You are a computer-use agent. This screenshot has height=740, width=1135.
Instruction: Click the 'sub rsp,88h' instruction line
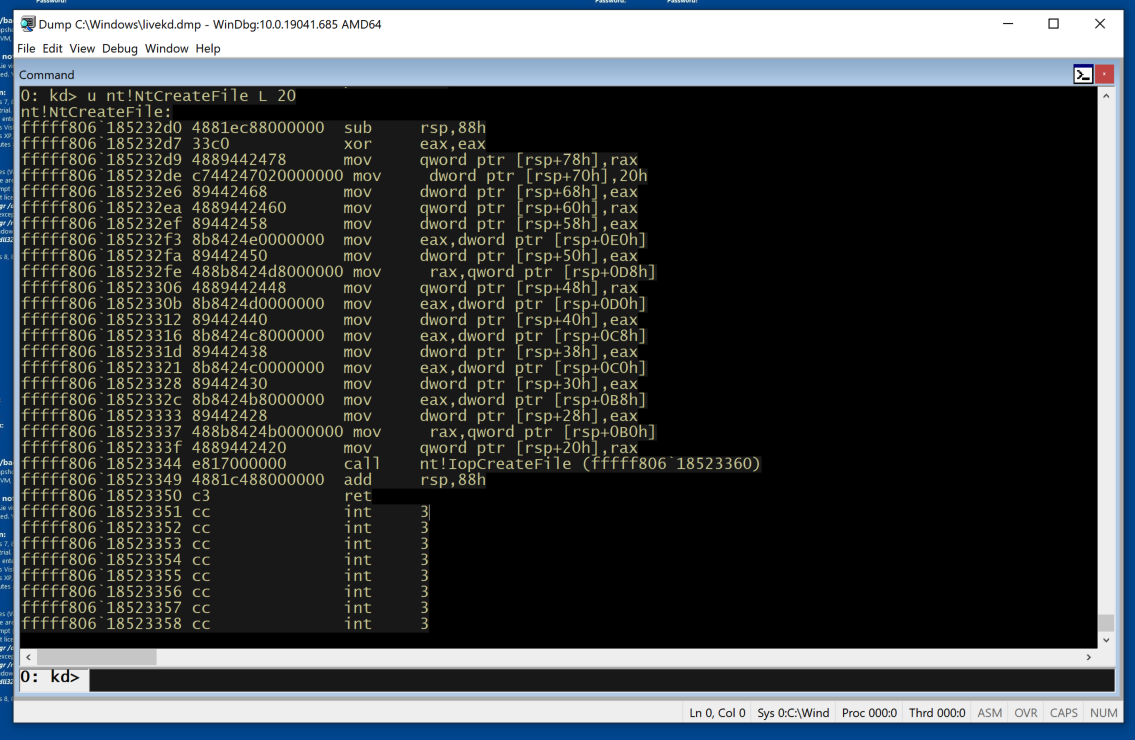[253, 127]
